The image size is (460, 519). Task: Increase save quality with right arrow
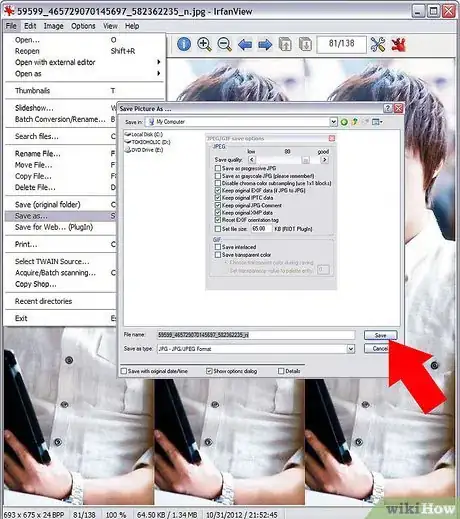(324, 160)
